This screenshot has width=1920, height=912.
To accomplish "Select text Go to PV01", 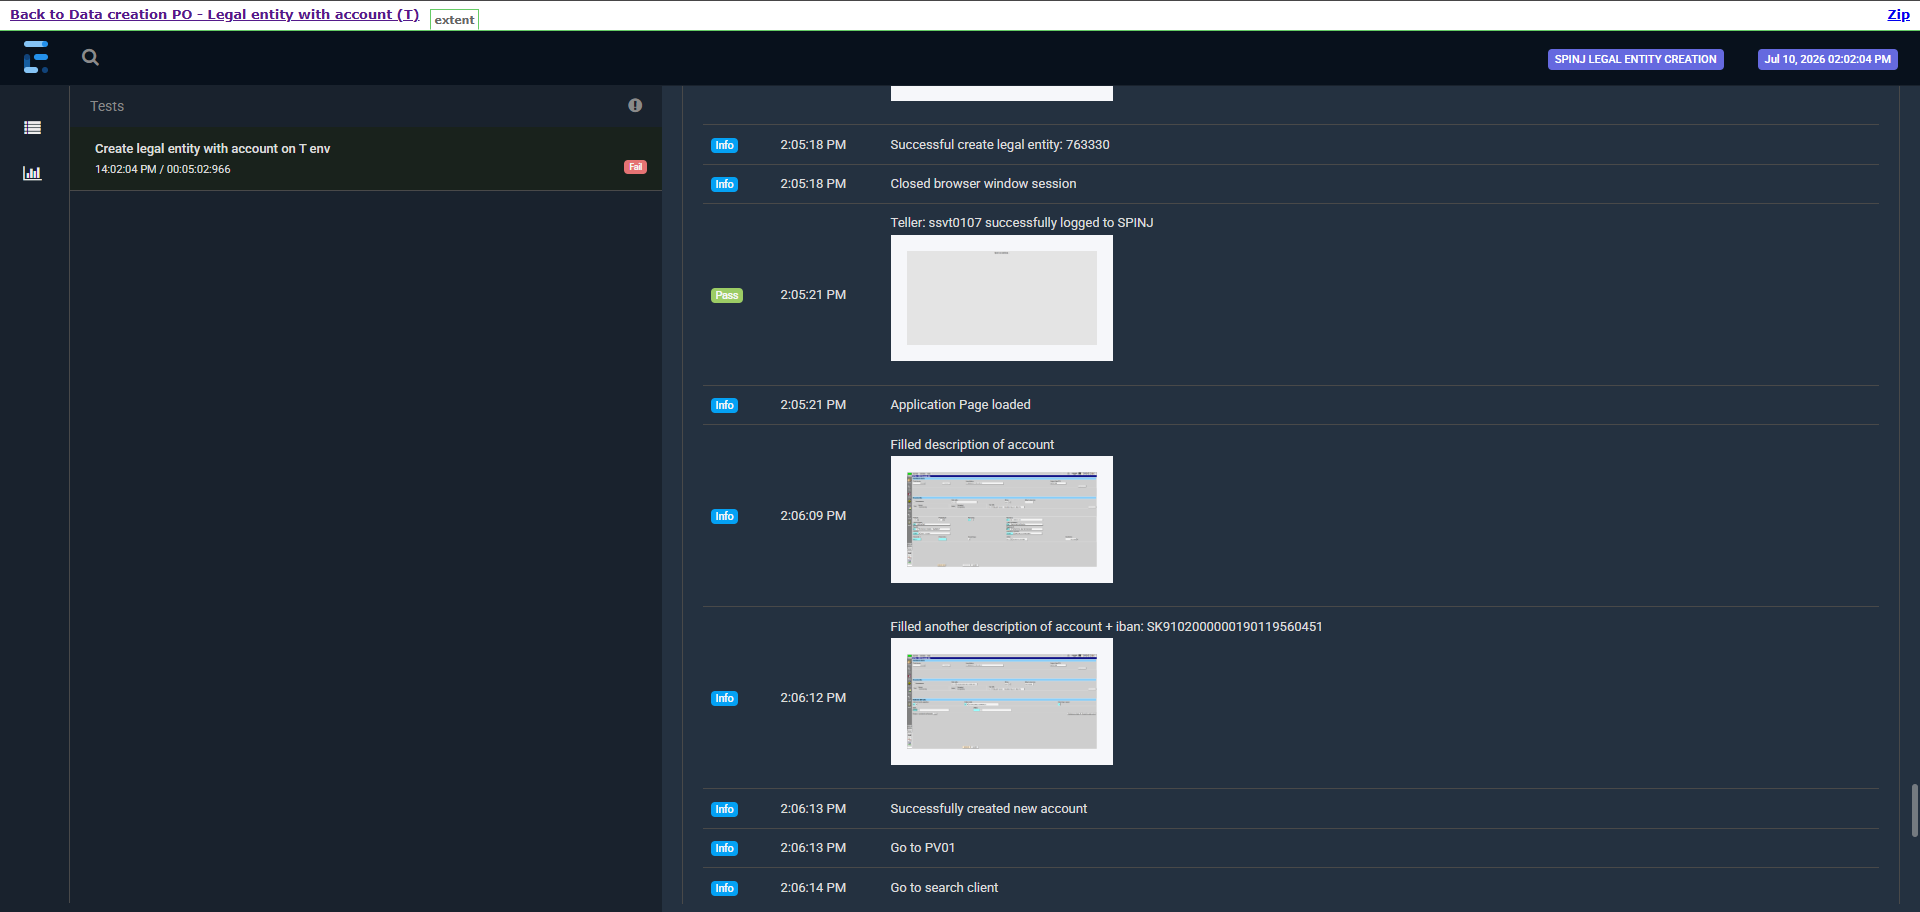I will [922, 848].
